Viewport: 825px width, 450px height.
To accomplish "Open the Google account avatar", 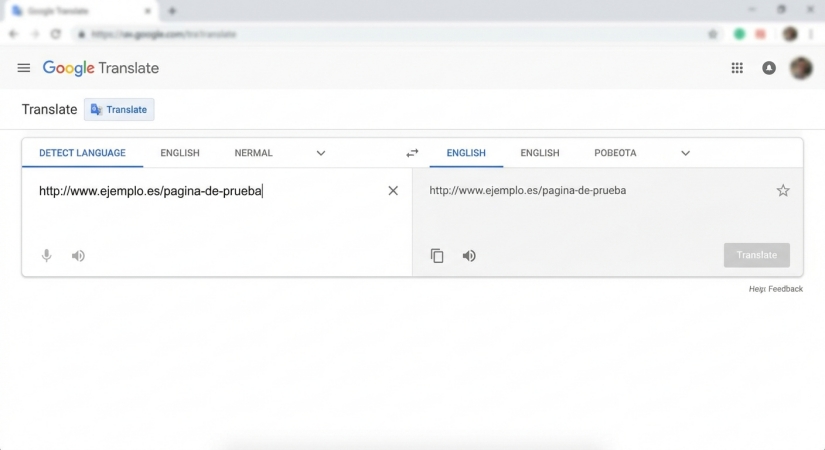I will [801, 68].
